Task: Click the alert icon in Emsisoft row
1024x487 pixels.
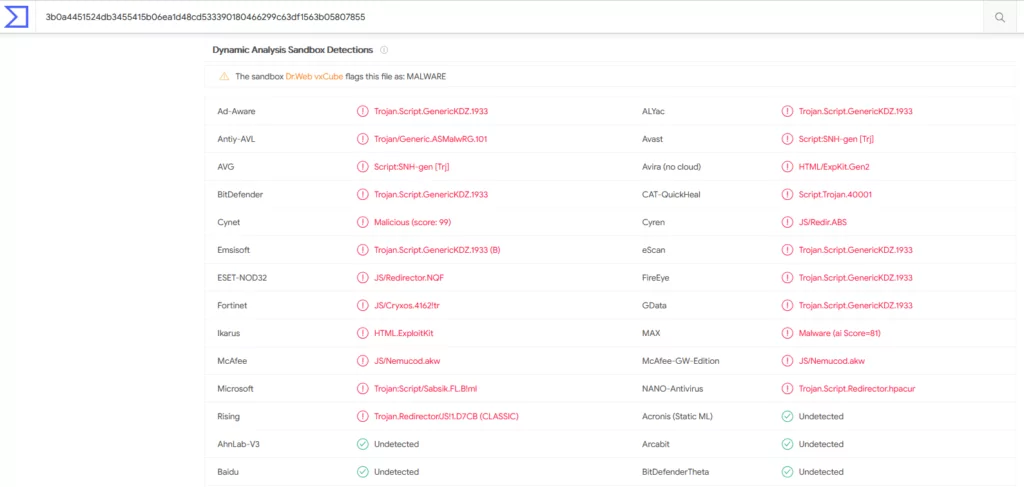Action: pos(362,250)
